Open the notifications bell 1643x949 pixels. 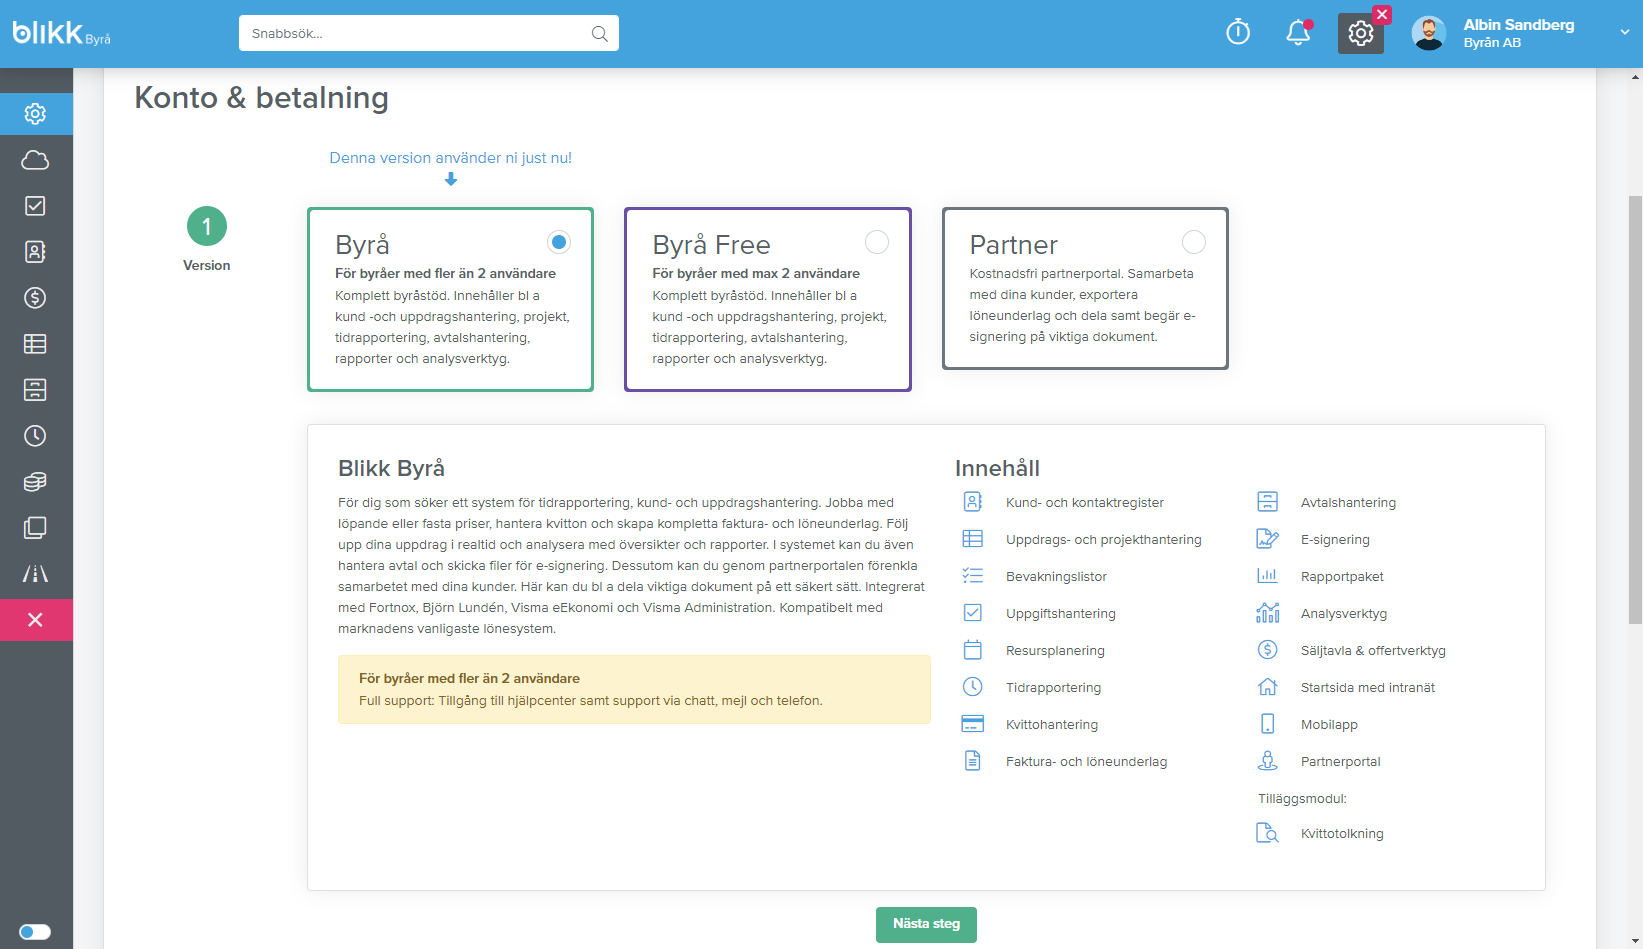[1298, 33]
